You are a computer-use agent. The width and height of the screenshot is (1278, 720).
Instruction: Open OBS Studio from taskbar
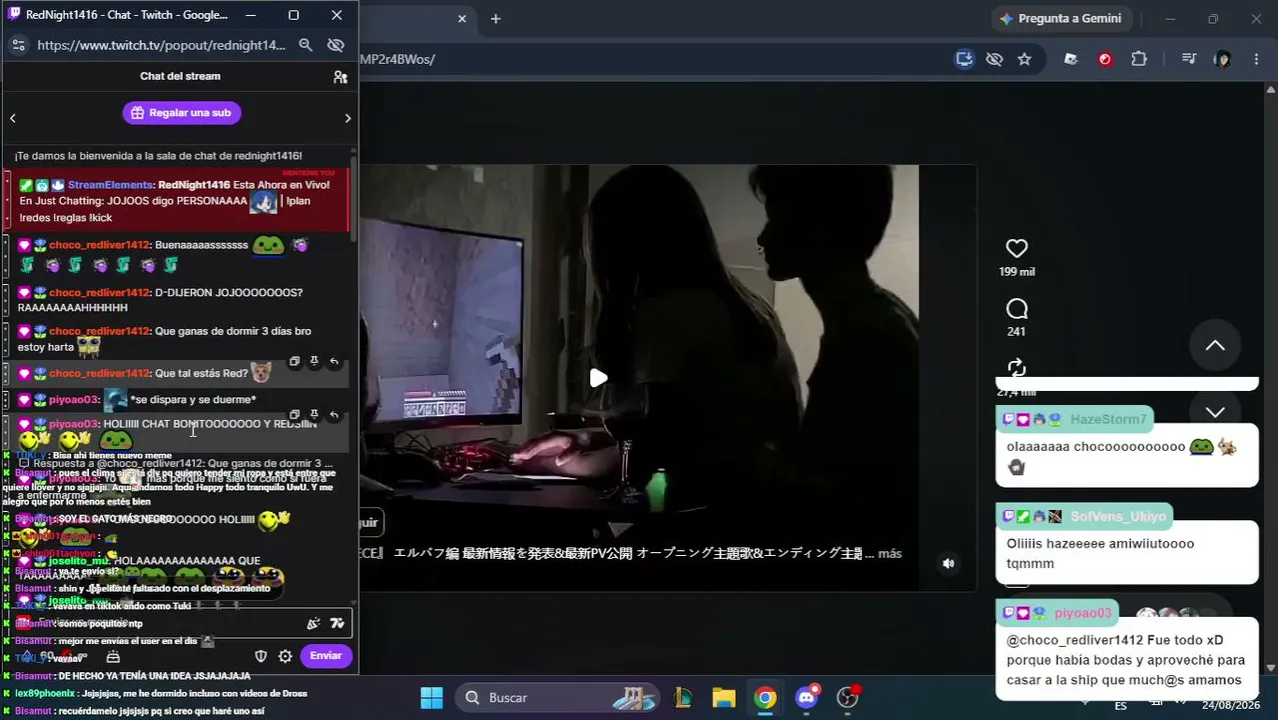click(848, 697)
